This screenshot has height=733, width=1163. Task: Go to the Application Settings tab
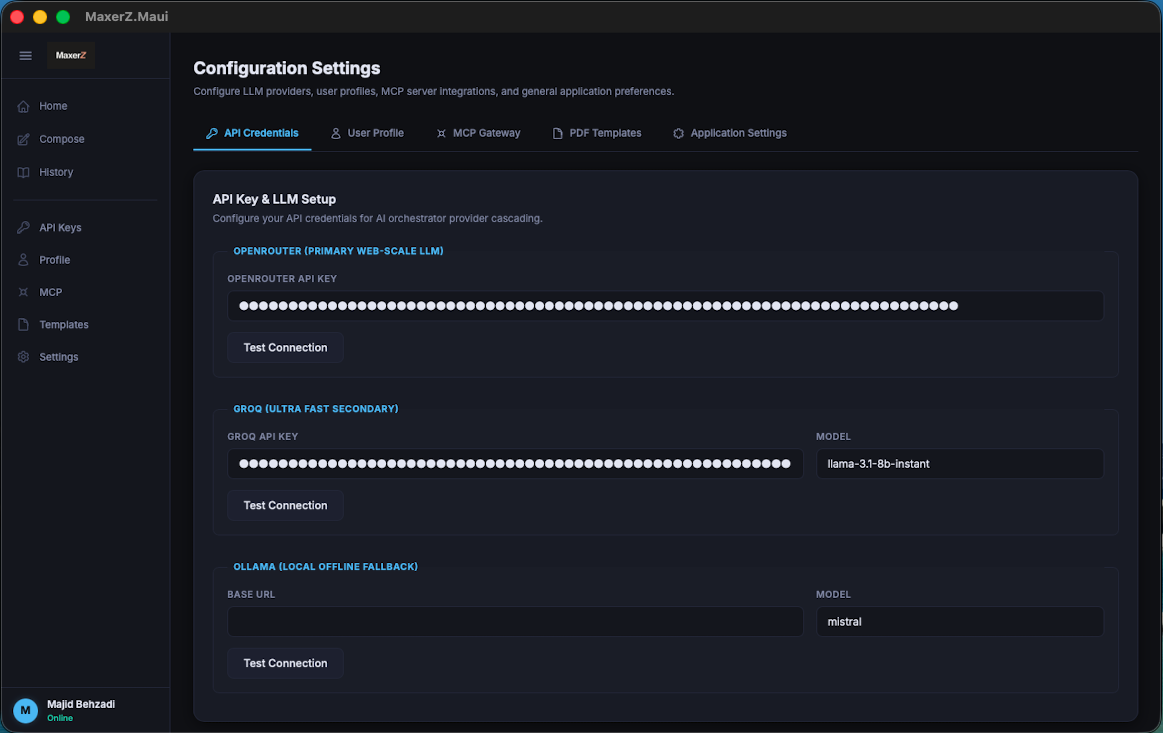pyautogui.click(x=730, y=134)
